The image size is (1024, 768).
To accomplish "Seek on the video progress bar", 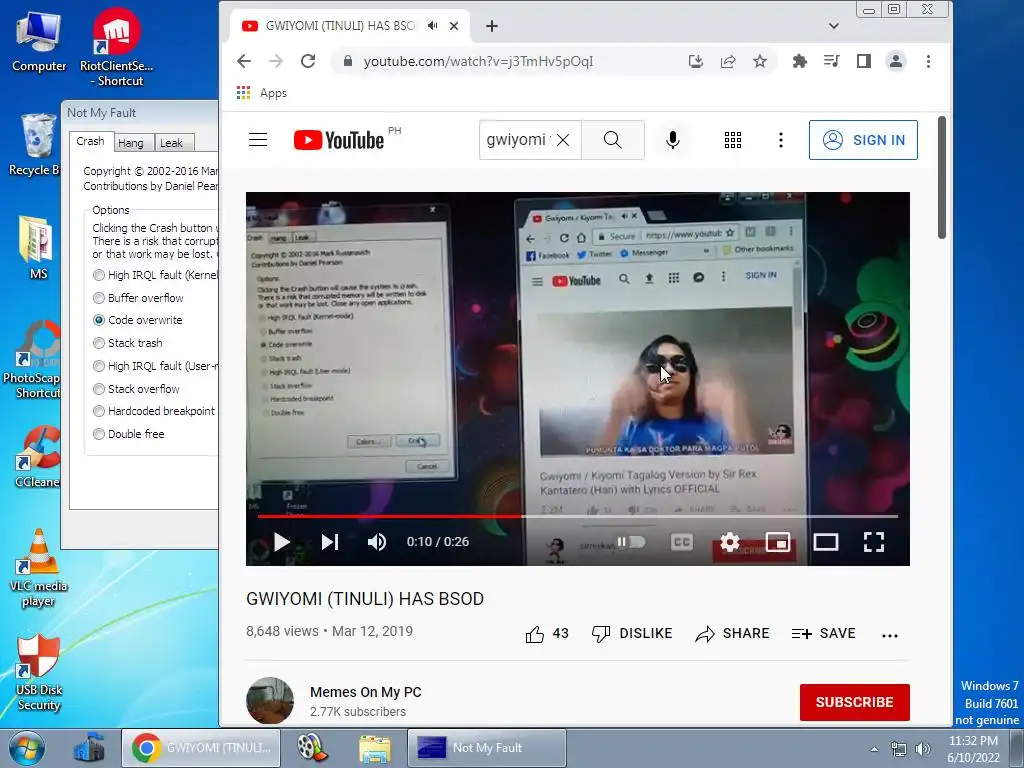I will (x=577, y=517).
